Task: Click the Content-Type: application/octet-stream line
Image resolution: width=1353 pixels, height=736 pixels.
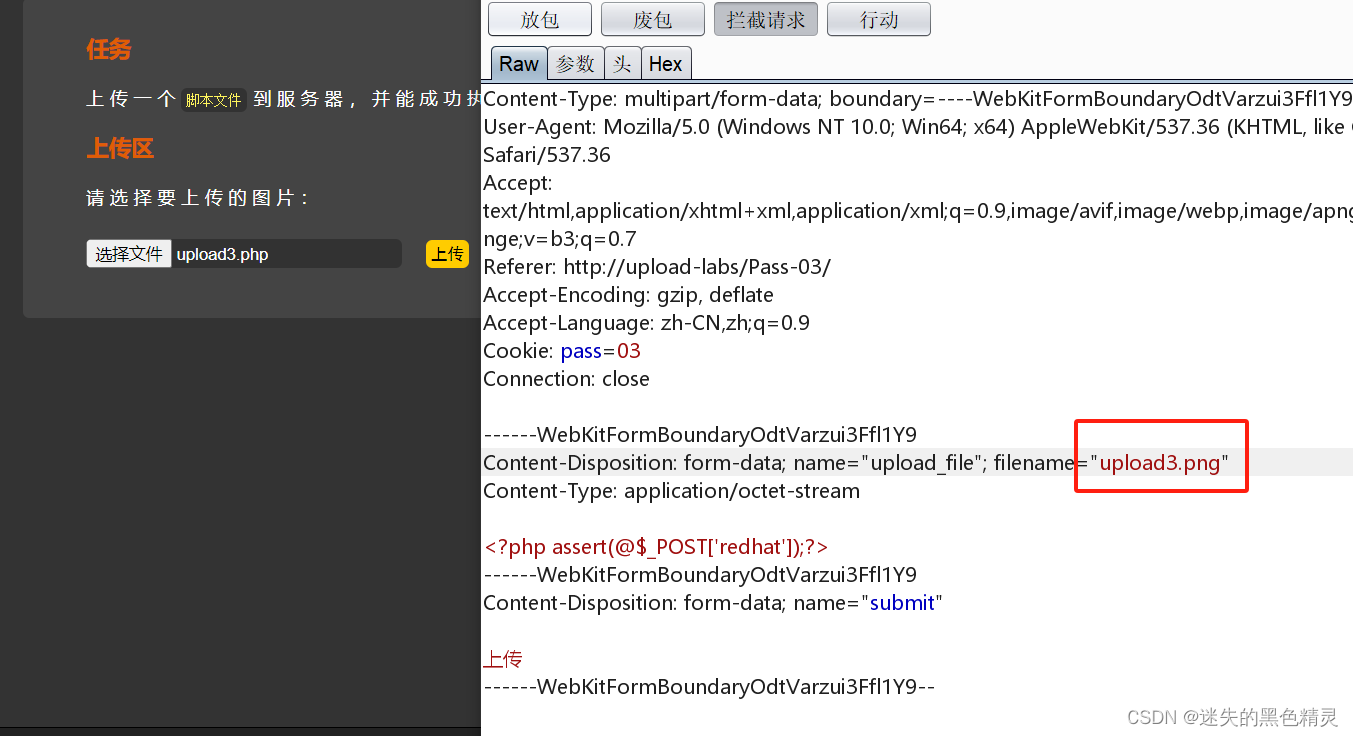Action: (671, 491)
